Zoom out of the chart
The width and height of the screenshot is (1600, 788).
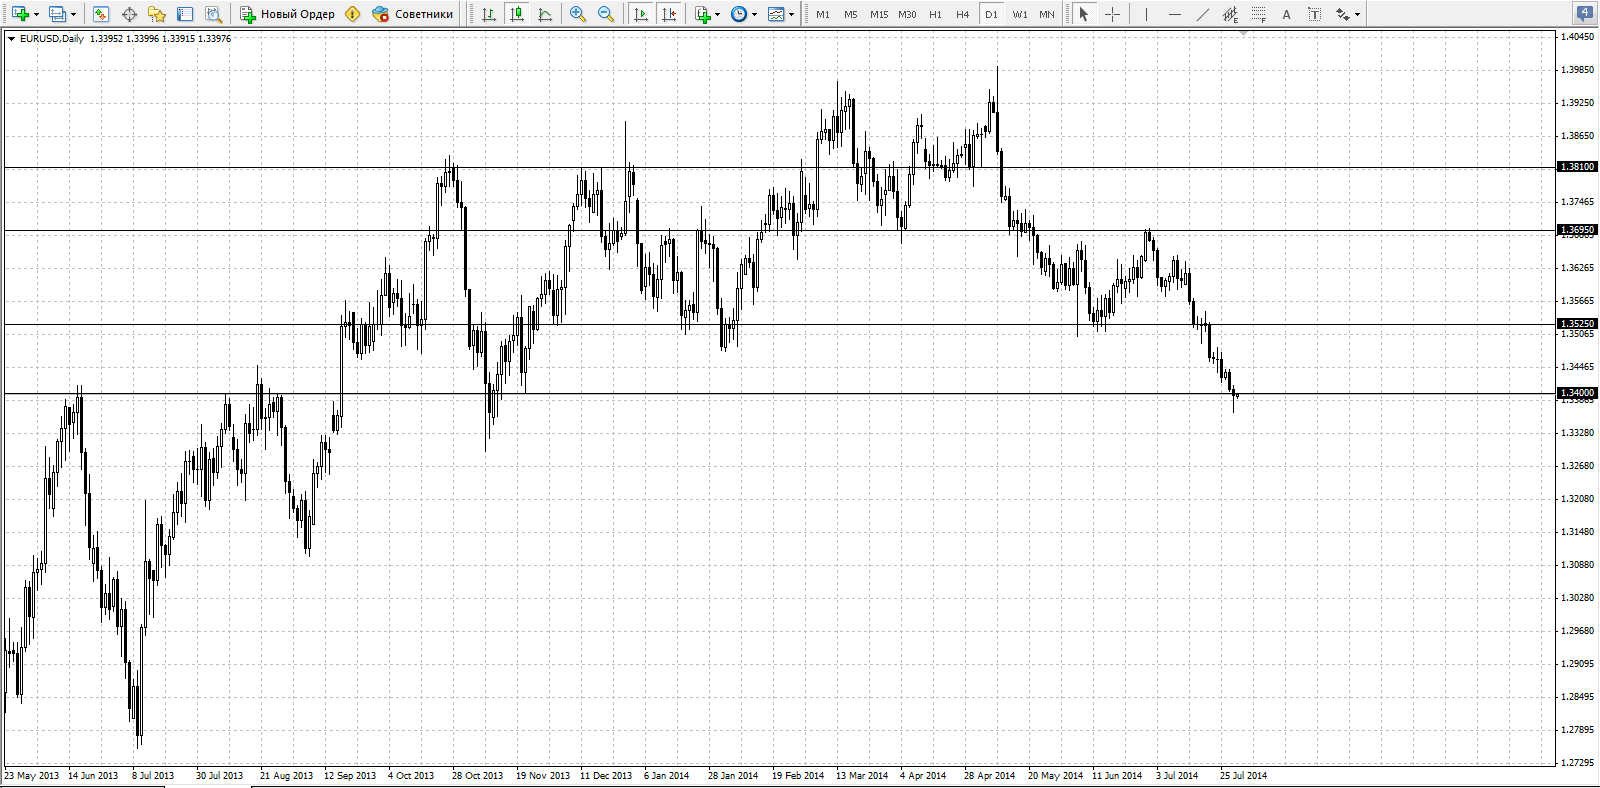click(x=605, y=14)
